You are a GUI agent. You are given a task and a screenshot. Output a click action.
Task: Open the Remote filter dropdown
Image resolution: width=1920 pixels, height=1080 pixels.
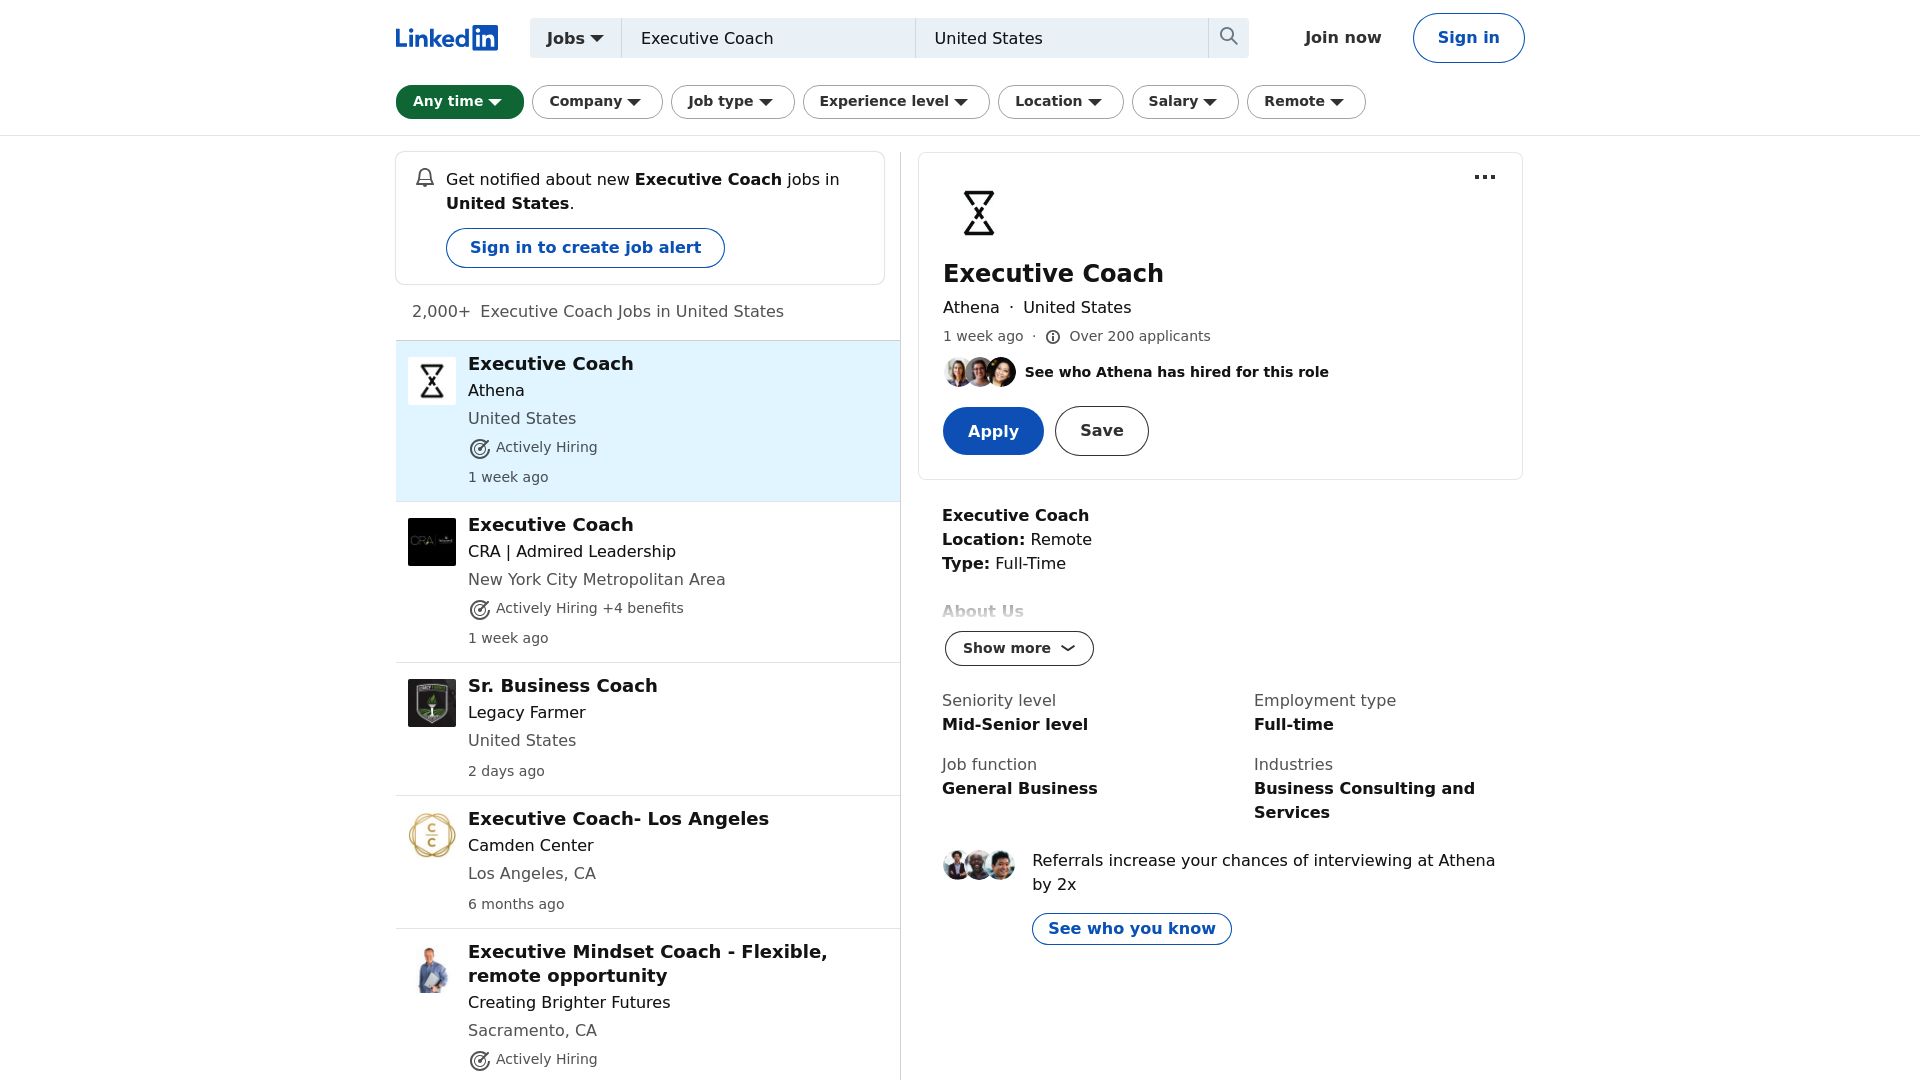pos(1305,101)
